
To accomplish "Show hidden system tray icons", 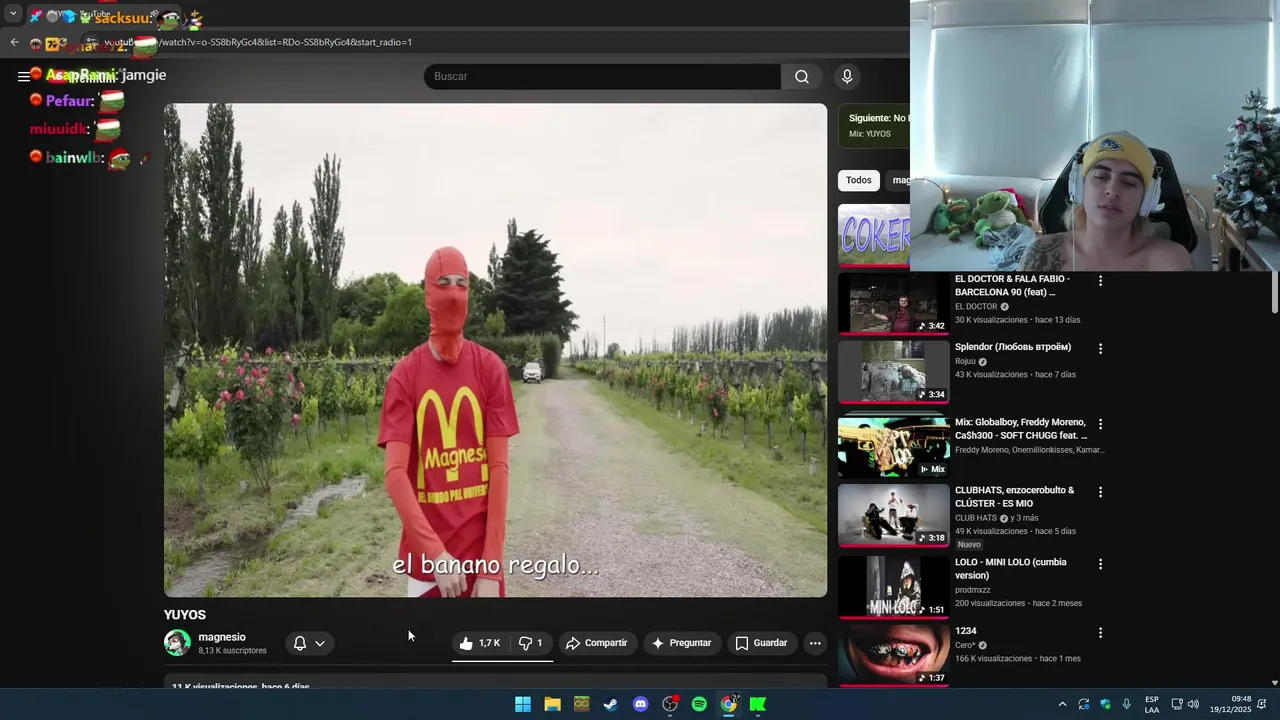I will pyautogui.click(x=1062, y=704).
